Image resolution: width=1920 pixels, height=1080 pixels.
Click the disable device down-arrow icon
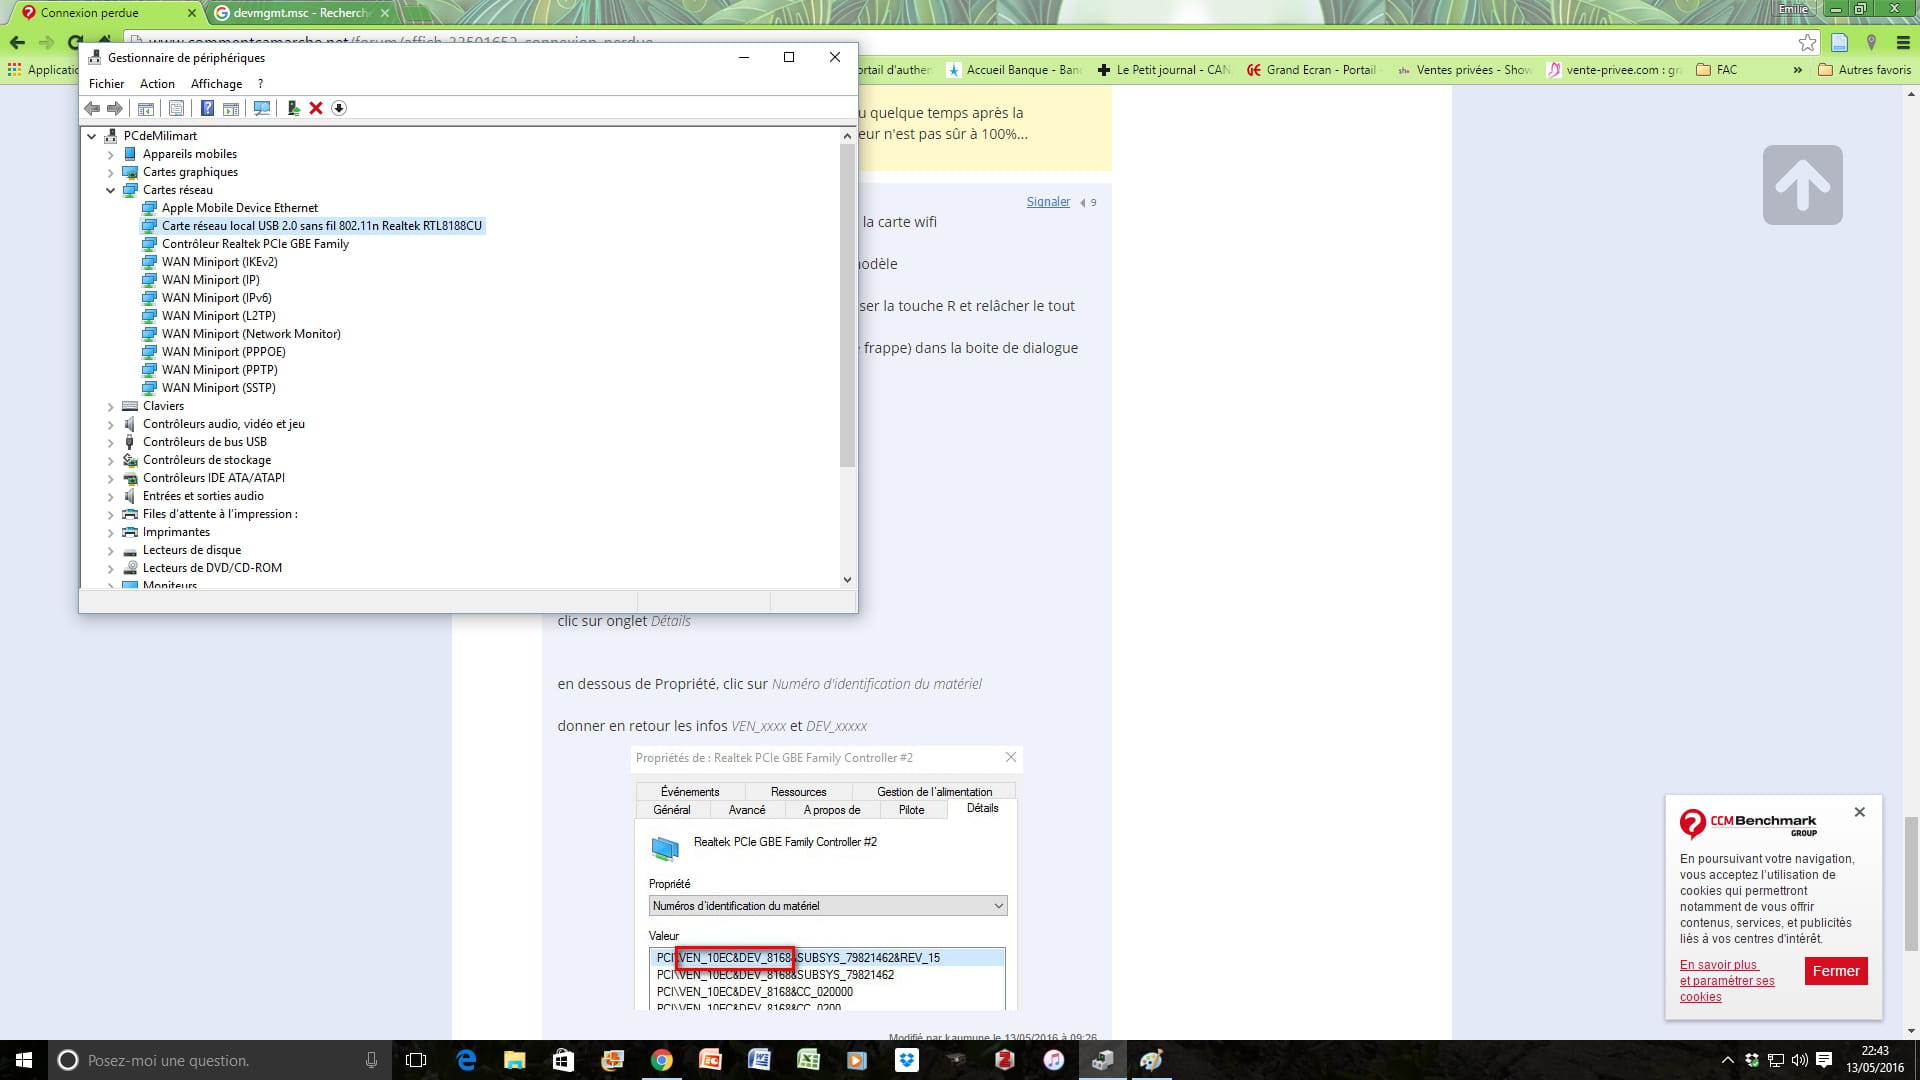pos(339,108)
